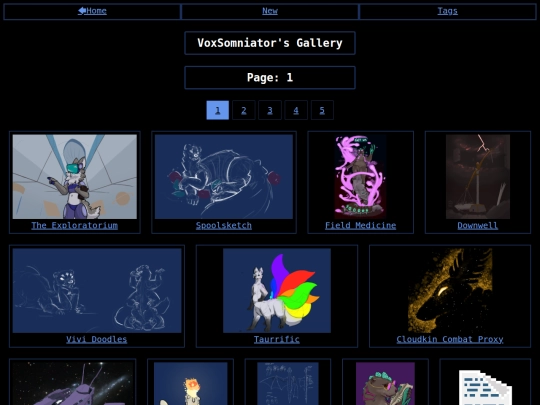
Task: Open the Tags page
Action: point(447,11)
